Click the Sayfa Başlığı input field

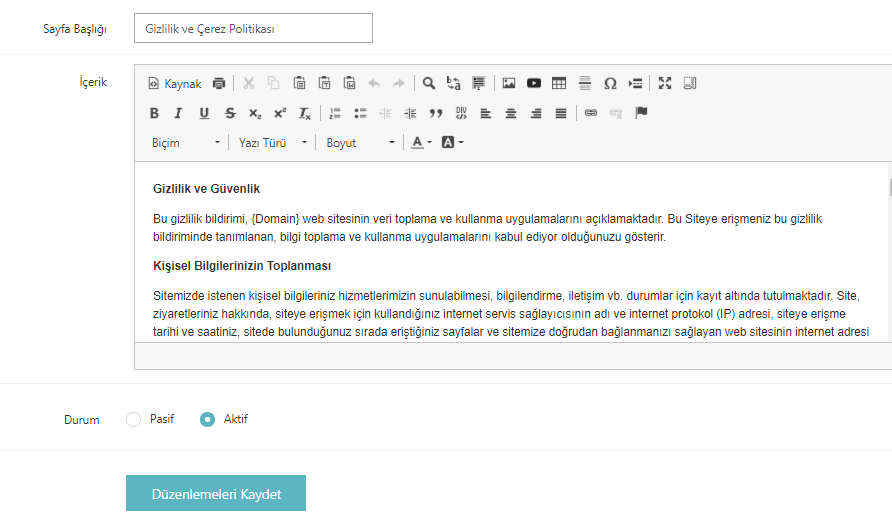tap(253, 28)
